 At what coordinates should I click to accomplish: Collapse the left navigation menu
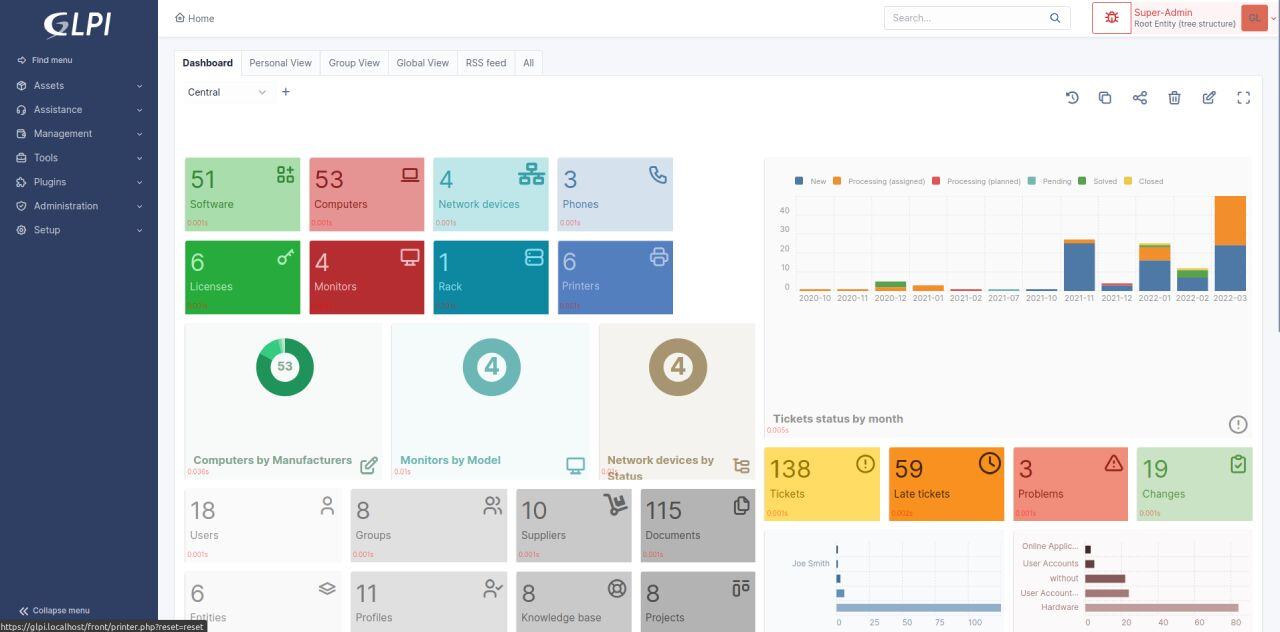pos(57,610)
